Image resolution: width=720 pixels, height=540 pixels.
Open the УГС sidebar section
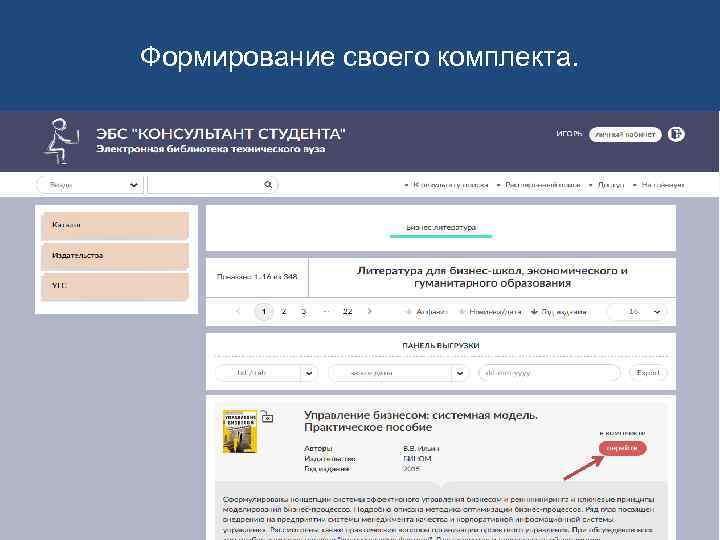pyautogui.click(x=115, y=286)
